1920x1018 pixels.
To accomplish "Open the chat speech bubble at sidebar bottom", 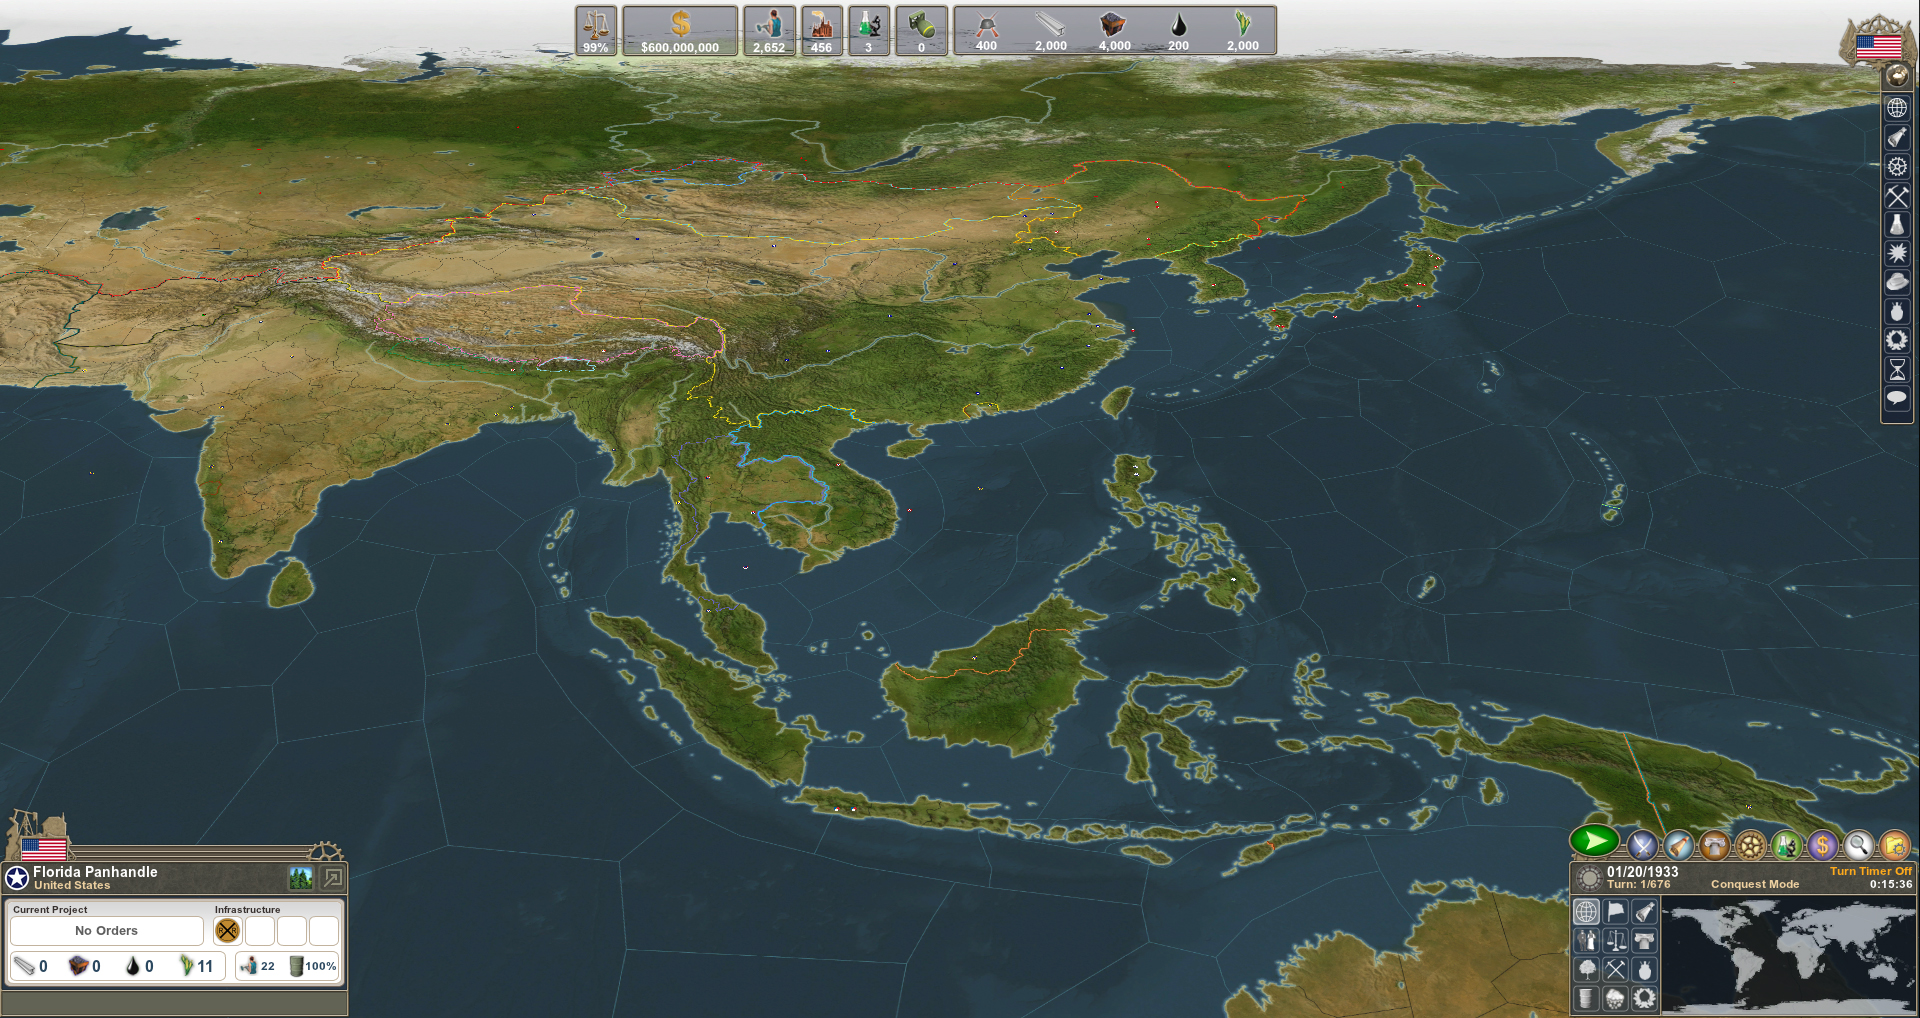I will coord(1896,398).
